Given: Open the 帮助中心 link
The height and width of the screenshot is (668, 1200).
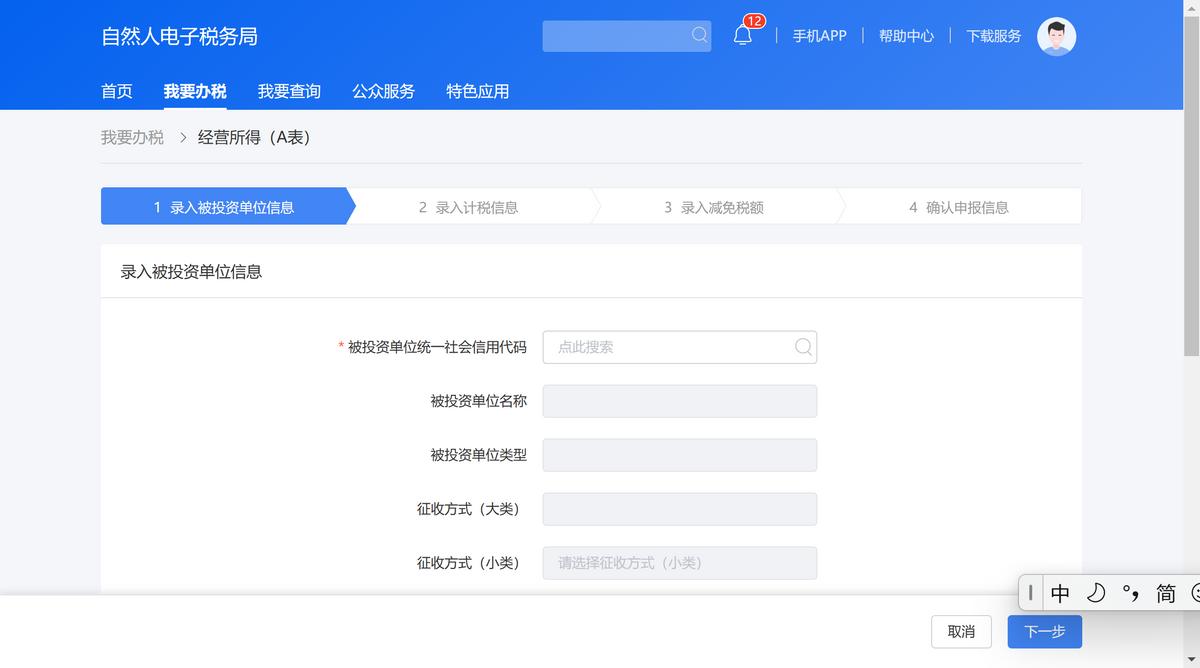Looking at the screenshot, I should 906,35.
